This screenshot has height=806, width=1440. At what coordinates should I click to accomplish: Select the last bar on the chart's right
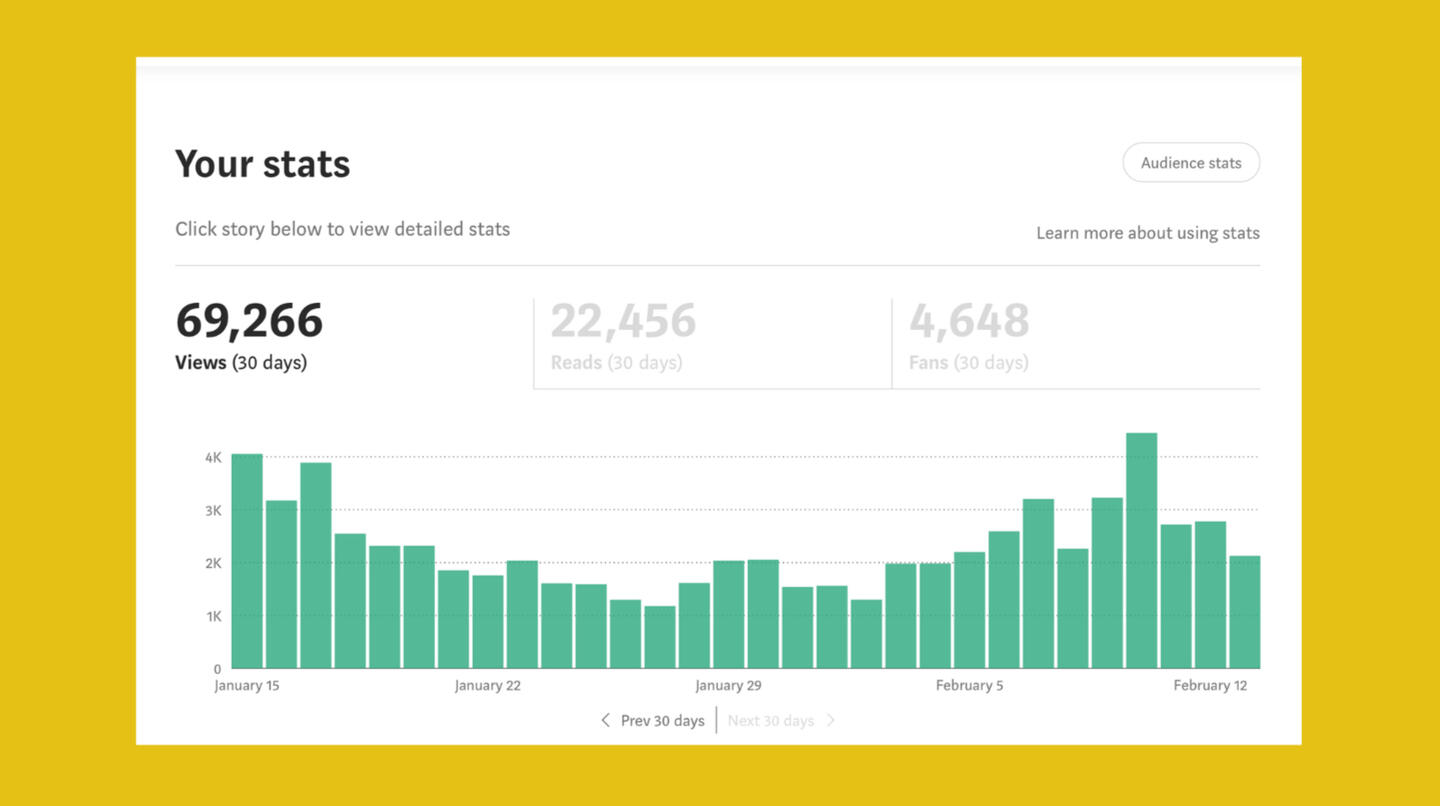(1244, 612)
